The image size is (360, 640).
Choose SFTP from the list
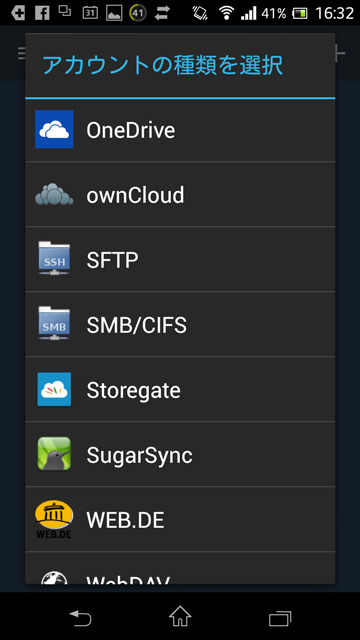[180, 259]
